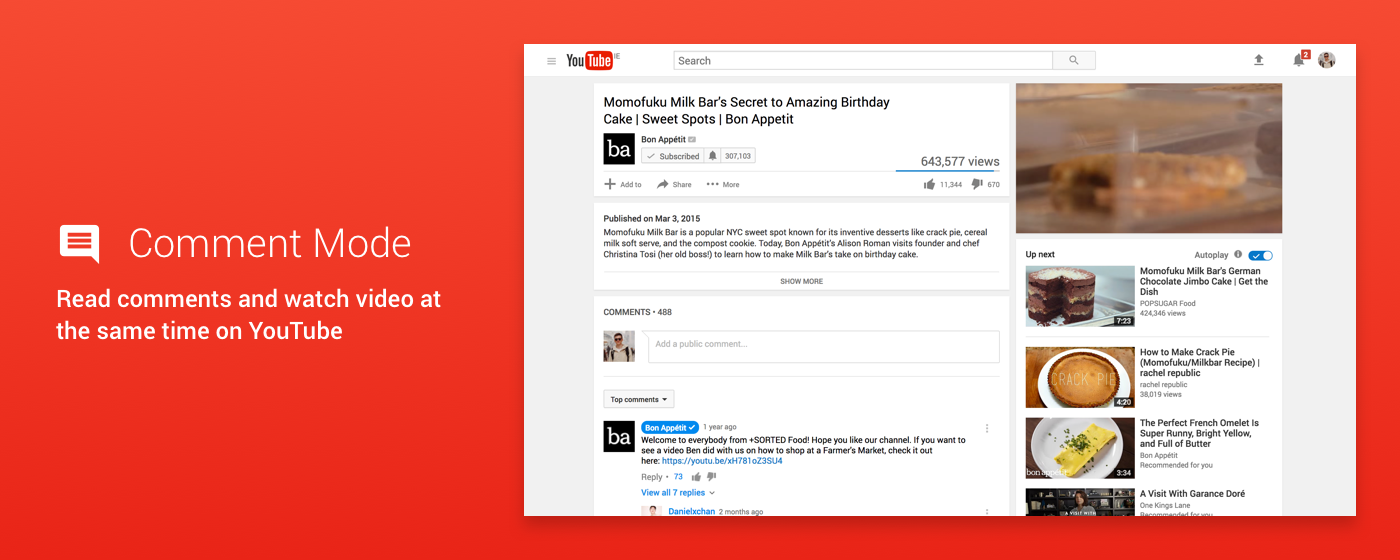The image size is (1400, 560).
Task: Click the Garance Doré video thumbnail
Action: click(1080, 502)
